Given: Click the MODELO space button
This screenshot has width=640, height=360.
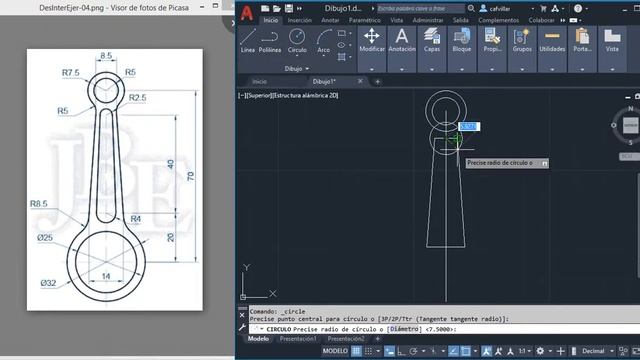Looking at the screenshot, I should tap(335, 351).
